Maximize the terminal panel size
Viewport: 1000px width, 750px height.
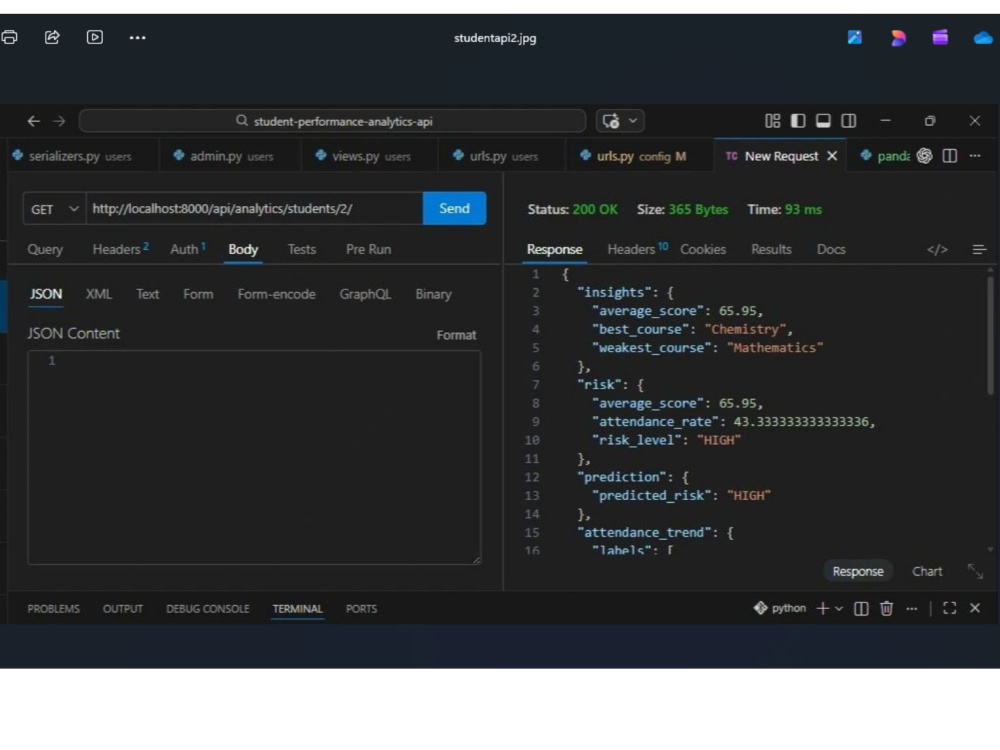pyautogui.click(x=950, y=608)
